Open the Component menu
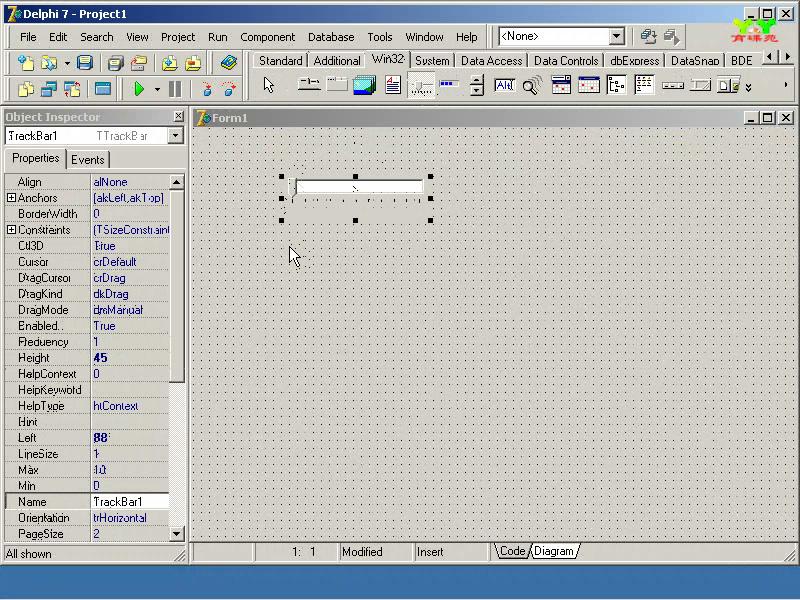Screen dimensions: 800x600 click(x=267, y=37)
